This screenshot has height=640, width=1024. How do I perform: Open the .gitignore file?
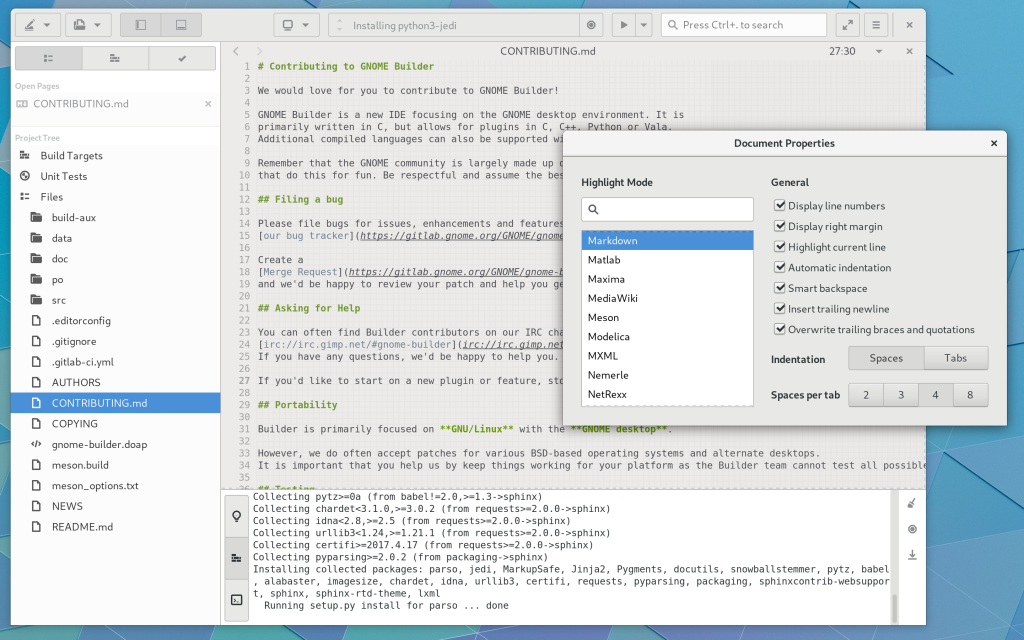[x=116, y=342]
